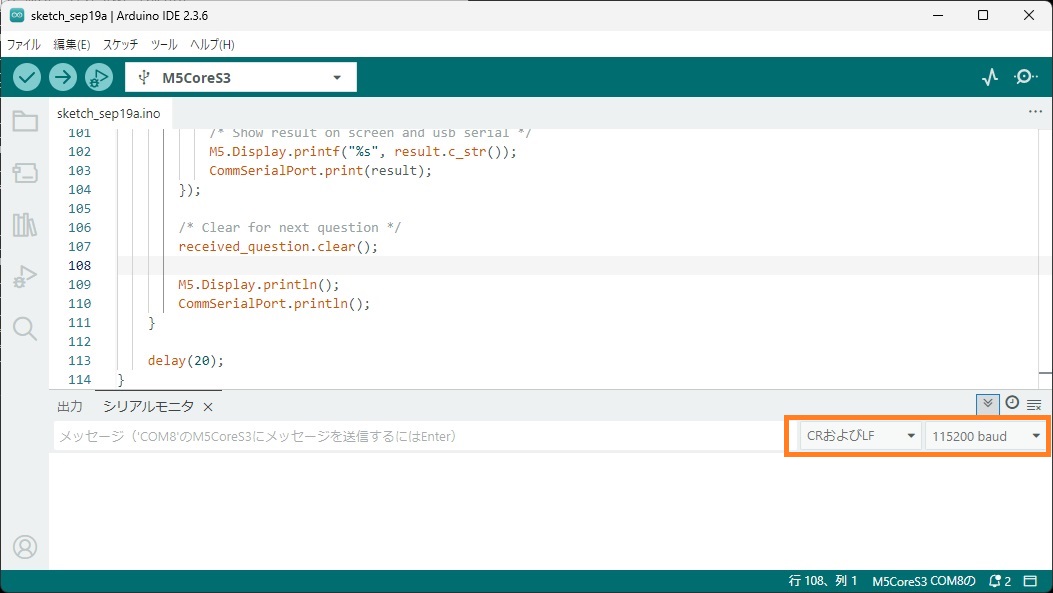Open the Boards Manager sidebar

point(25,173)
